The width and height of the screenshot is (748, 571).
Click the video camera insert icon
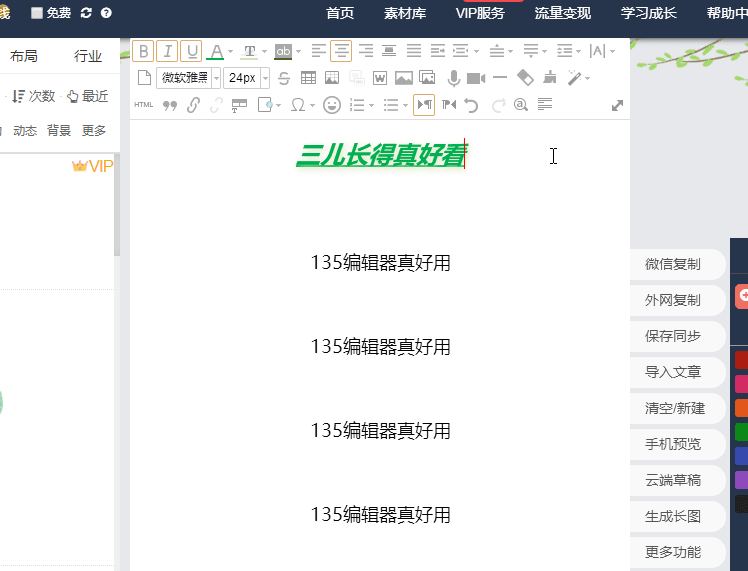tap(475, 78)
